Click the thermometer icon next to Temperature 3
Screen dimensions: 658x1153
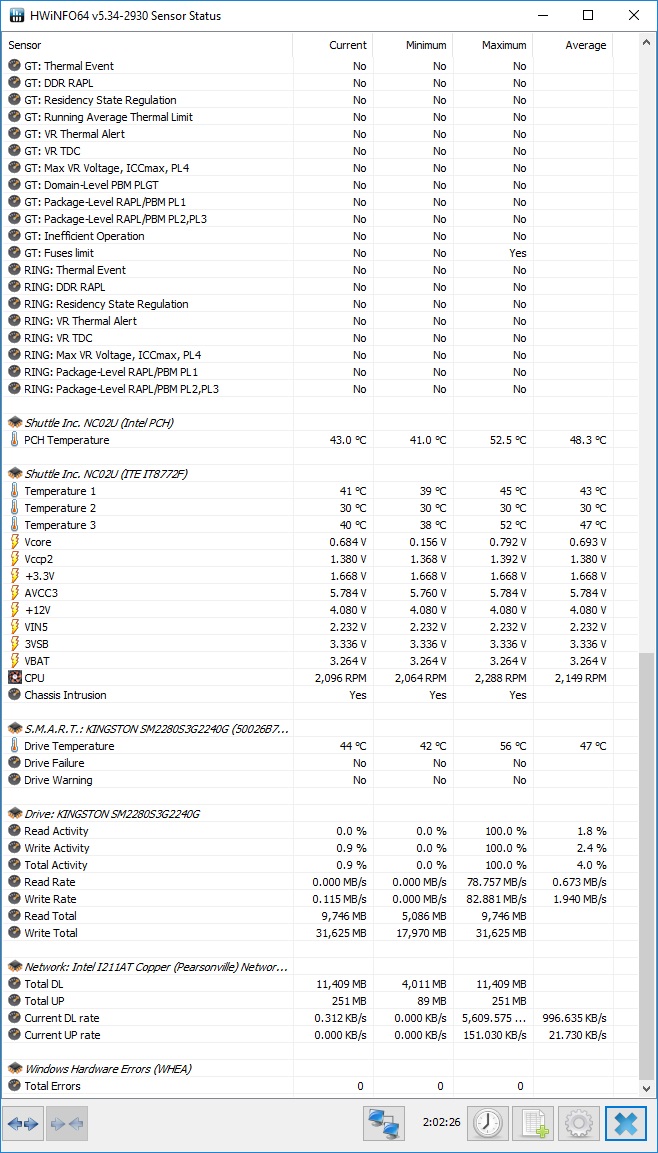point(15,525)
